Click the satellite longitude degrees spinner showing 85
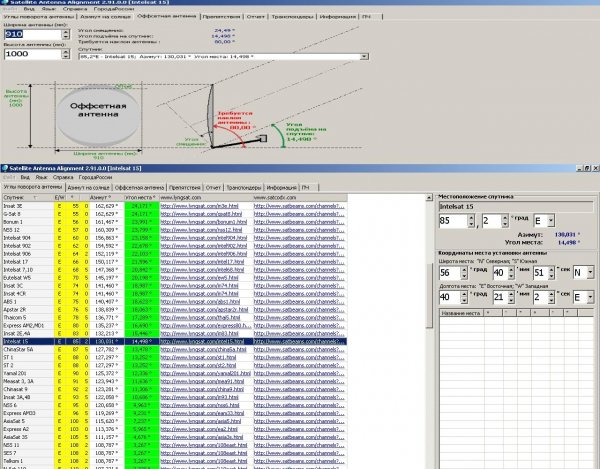The height and width of the screenshot is (469, 600). [457, 221]
